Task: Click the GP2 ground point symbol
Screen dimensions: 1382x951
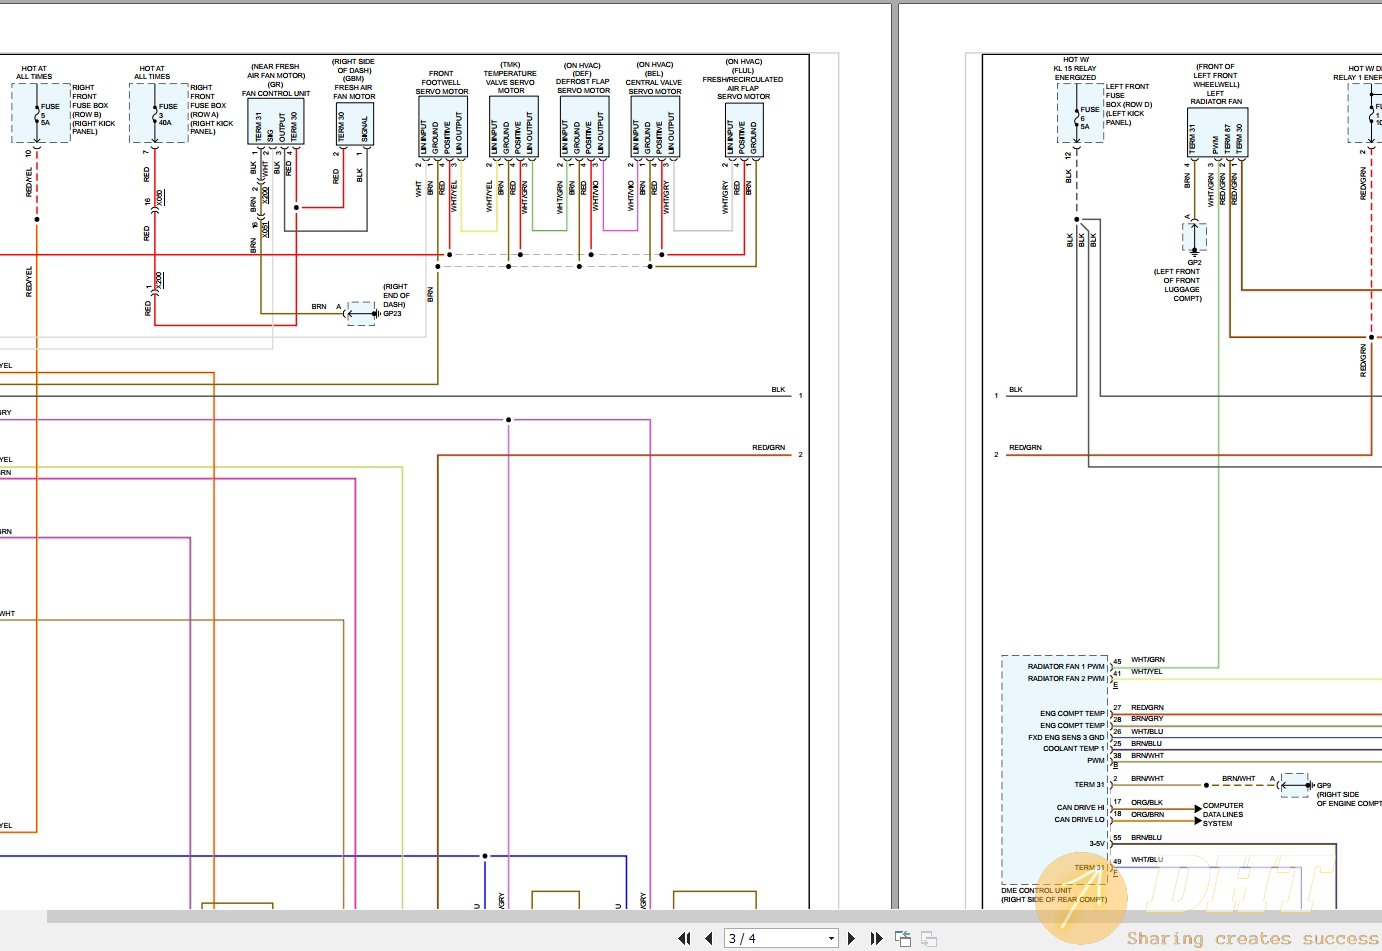Action: coord(1195,237)
